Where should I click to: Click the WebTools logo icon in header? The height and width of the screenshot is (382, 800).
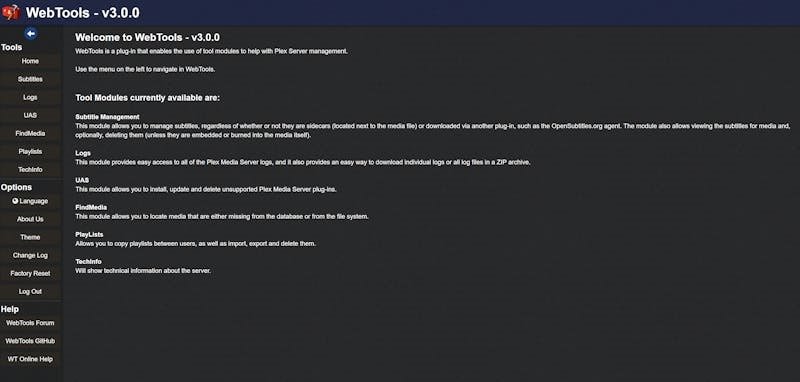[11, 12]
